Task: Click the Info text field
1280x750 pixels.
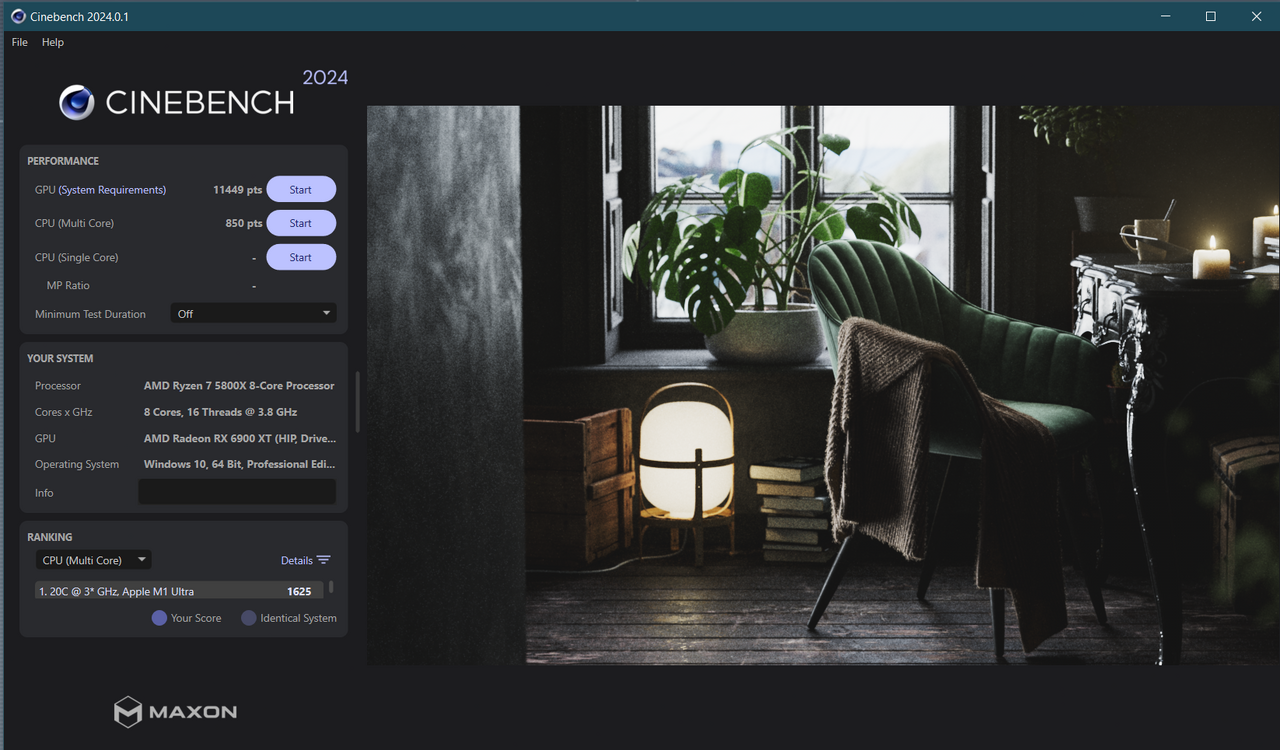Action: [x=237, y=492]
